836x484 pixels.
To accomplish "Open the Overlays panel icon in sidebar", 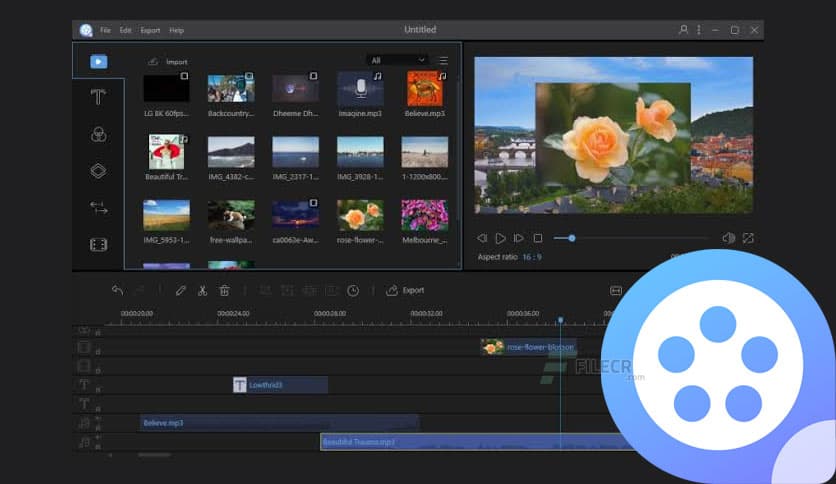I will point(98,171).
